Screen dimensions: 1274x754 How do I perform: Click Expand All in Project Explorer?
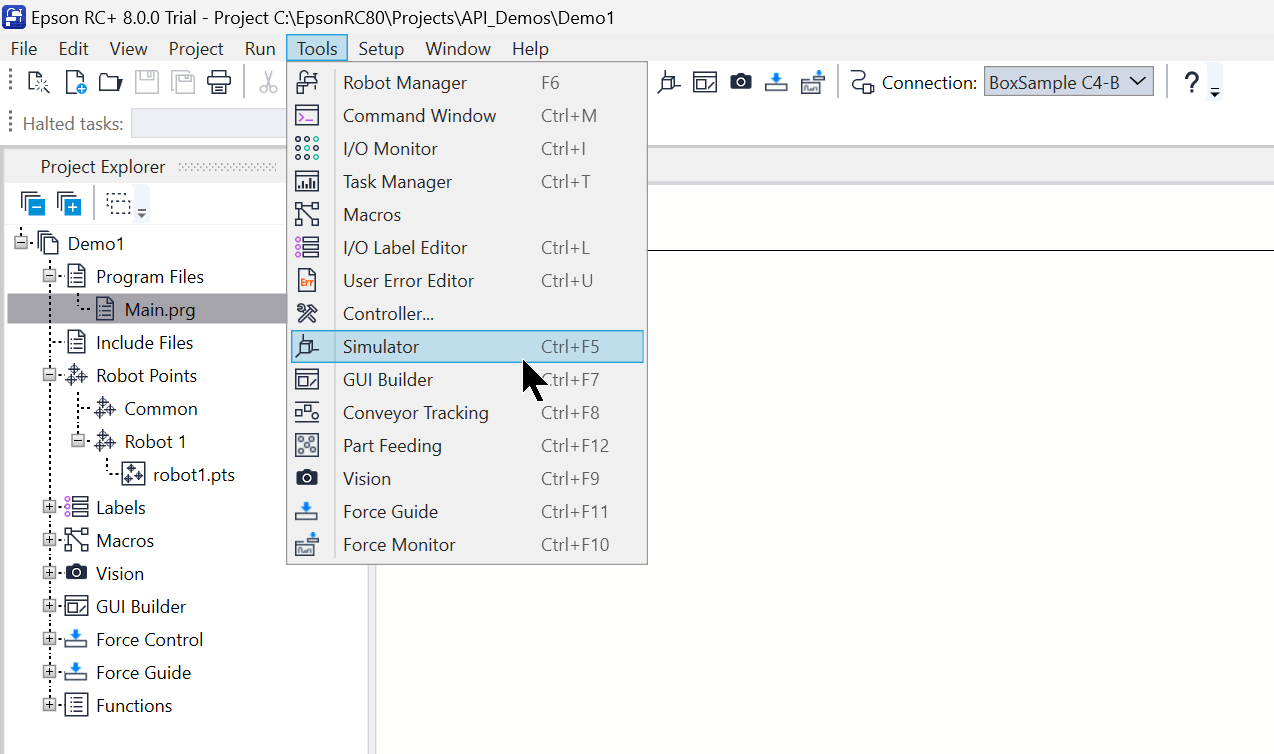(x=69, y=204)
